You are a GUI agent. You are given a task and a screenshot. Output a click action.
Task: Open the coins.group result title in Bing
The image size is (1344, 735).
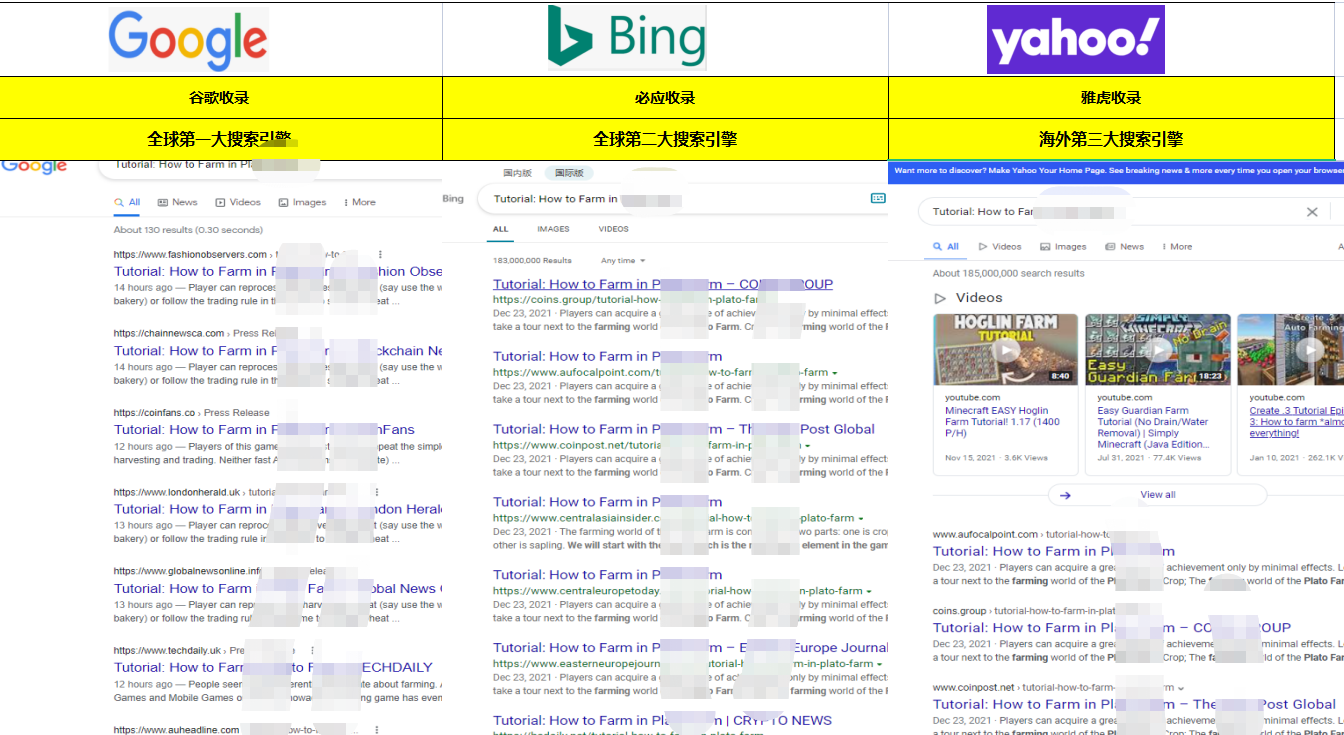(x=663, y=284)
